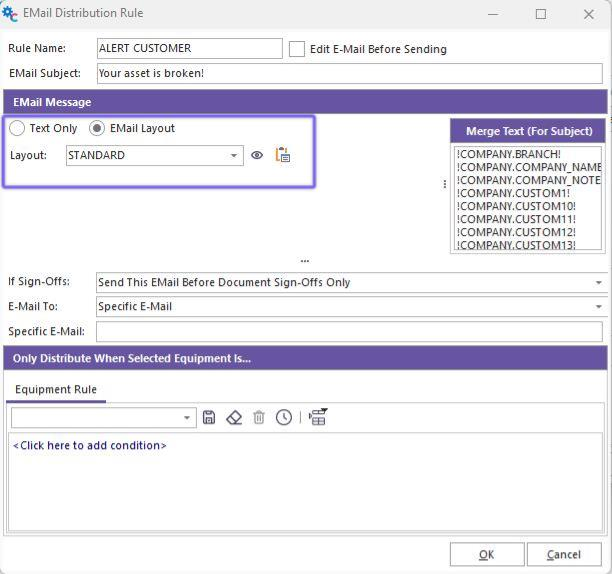Click the clipboard icon beside the Layout dropdown
612x574 pixels.
(x=283, y=155)
